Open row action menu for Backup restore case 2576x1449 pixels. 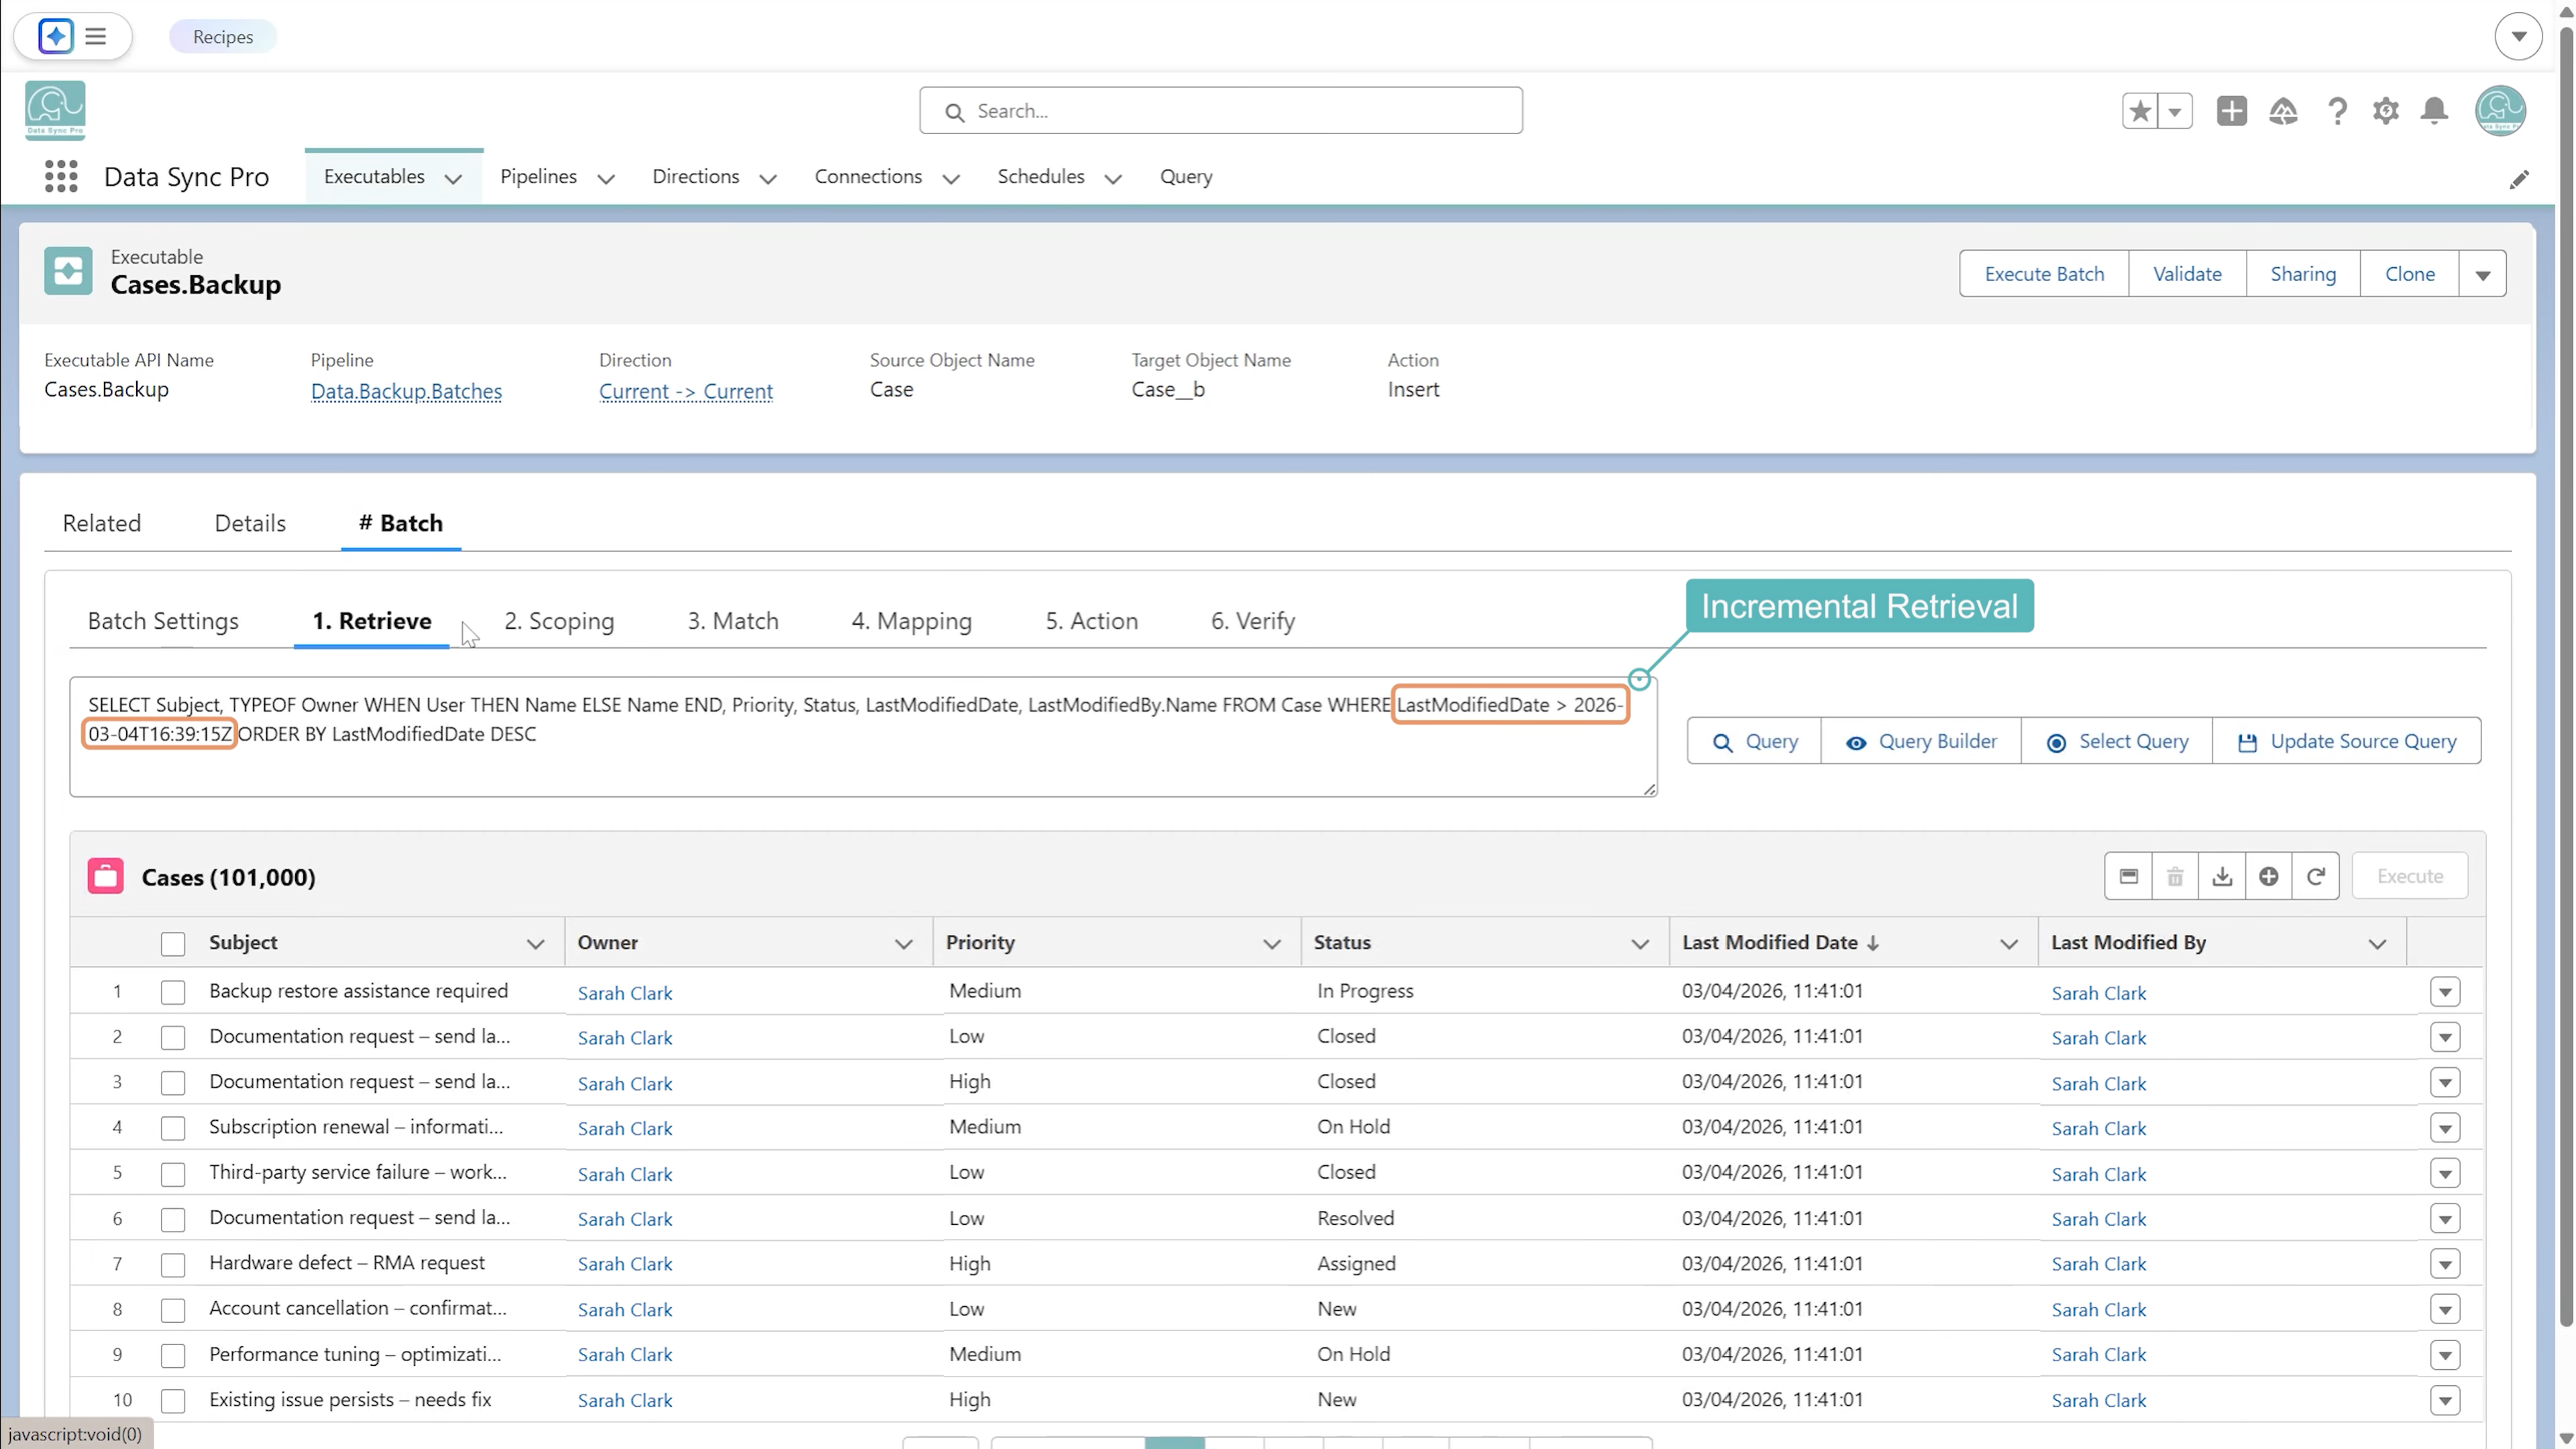pos(2445,992)
